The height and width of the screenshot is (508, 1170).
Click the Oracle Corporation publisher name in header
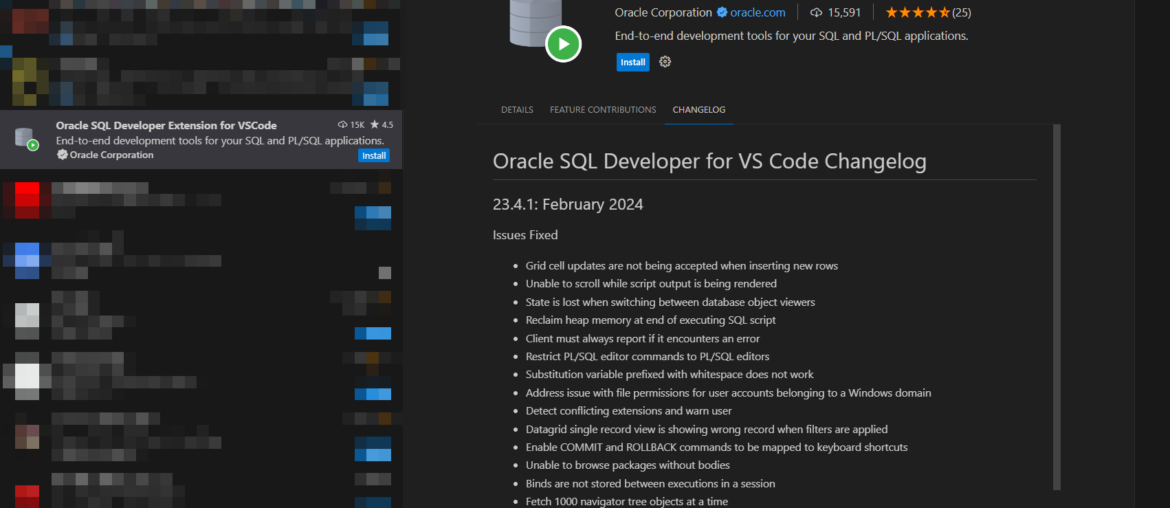[x=663, y=12]
